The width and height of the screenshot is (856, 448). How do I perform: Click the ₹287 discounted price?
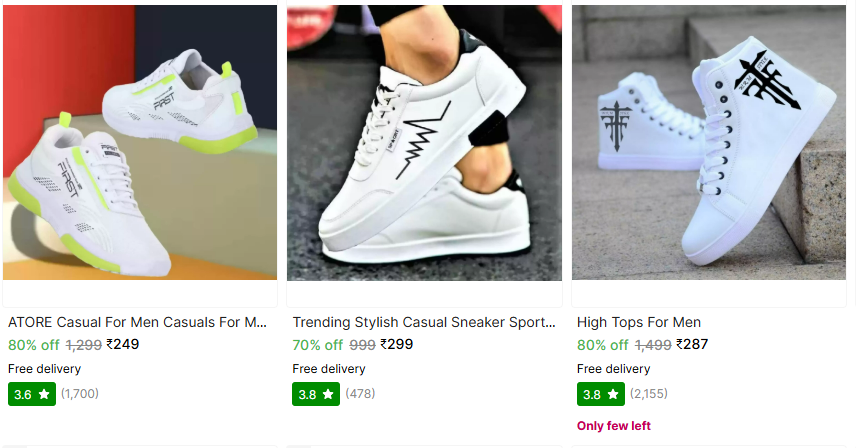click(x=692, y=344)
